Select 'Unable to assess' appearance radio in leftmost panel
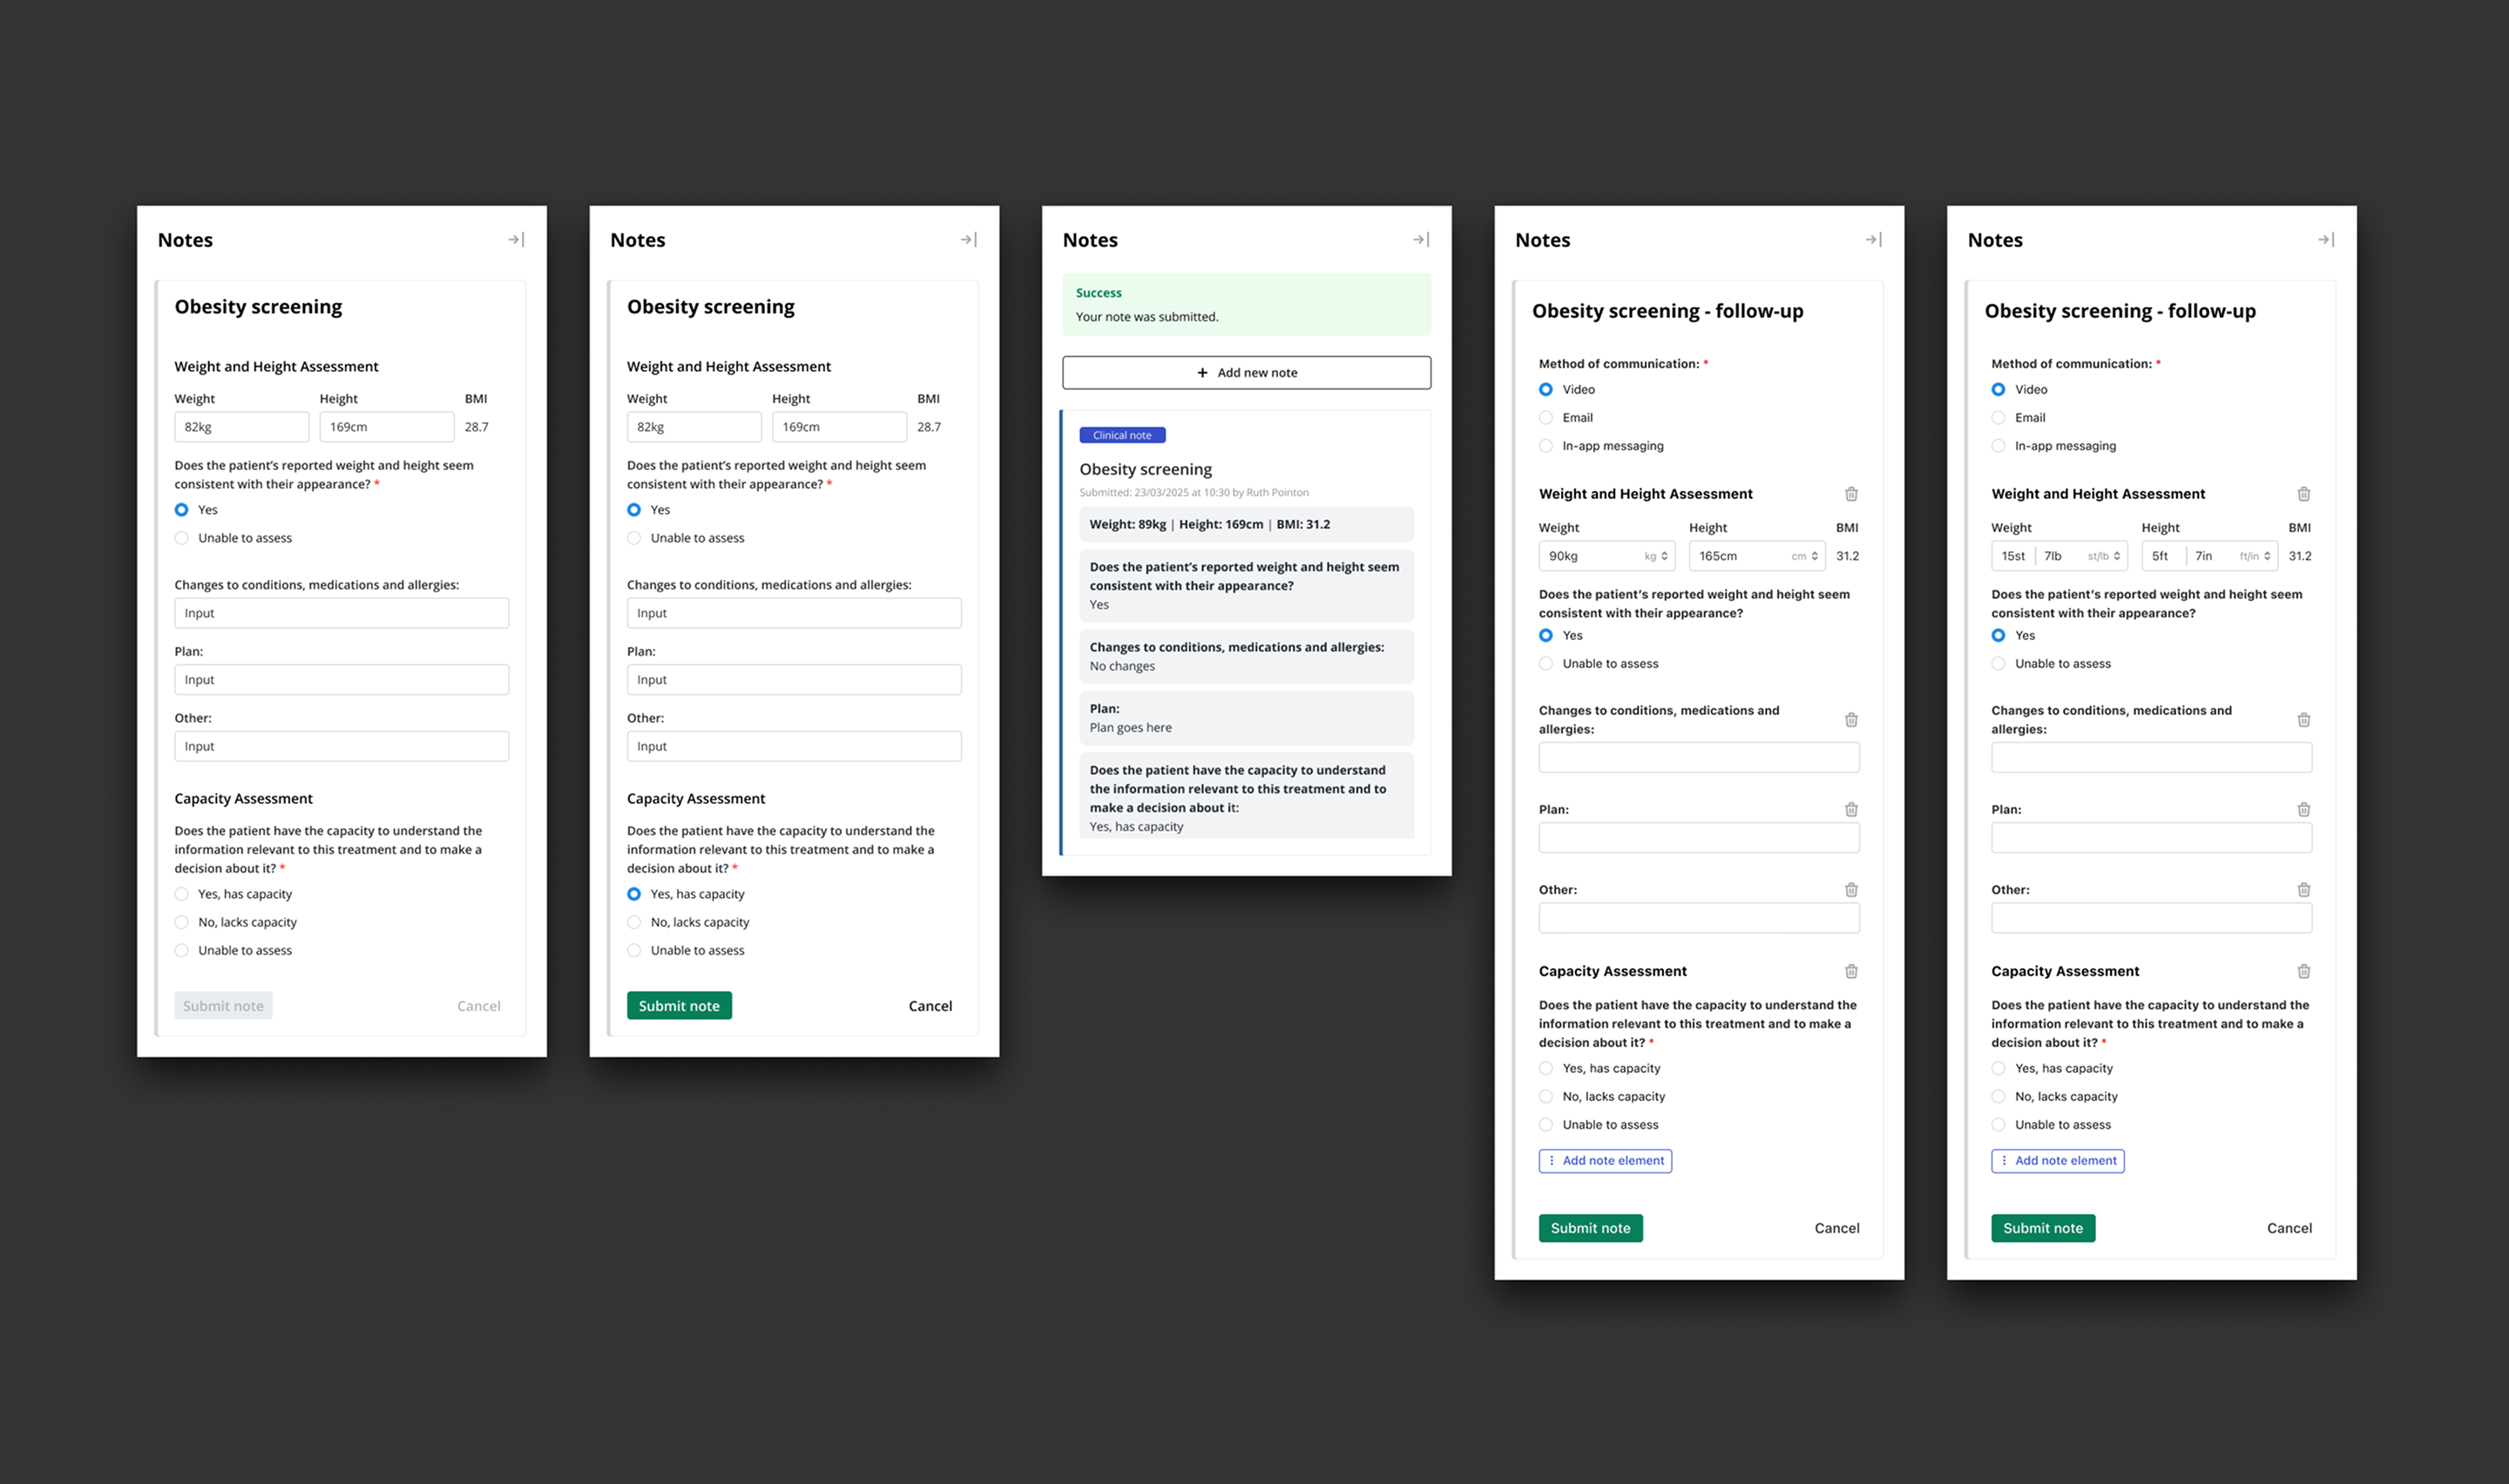 point(182,538)
